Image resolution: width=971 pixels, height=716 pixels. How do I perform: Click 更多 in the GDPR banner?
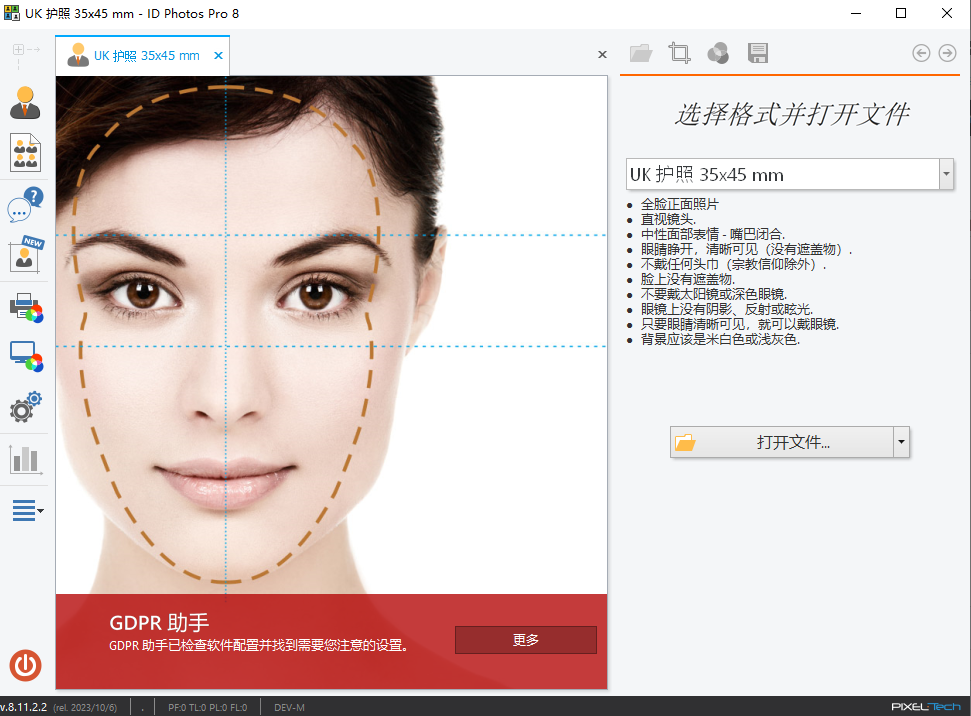525,640
